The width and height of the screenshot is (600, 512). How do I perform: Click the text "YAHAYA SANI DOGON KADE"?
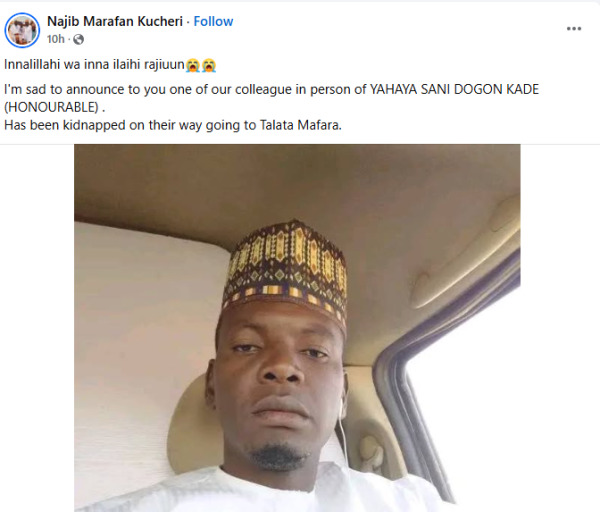(x=454, y=90)
